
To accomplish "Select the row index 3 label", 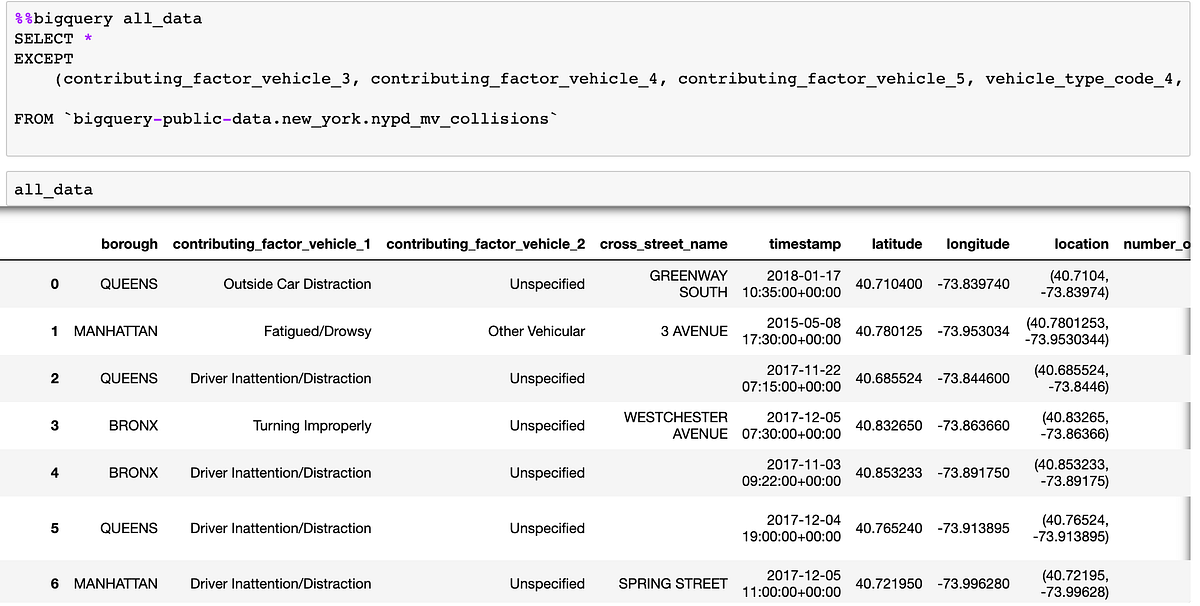I will click(55, 425).
